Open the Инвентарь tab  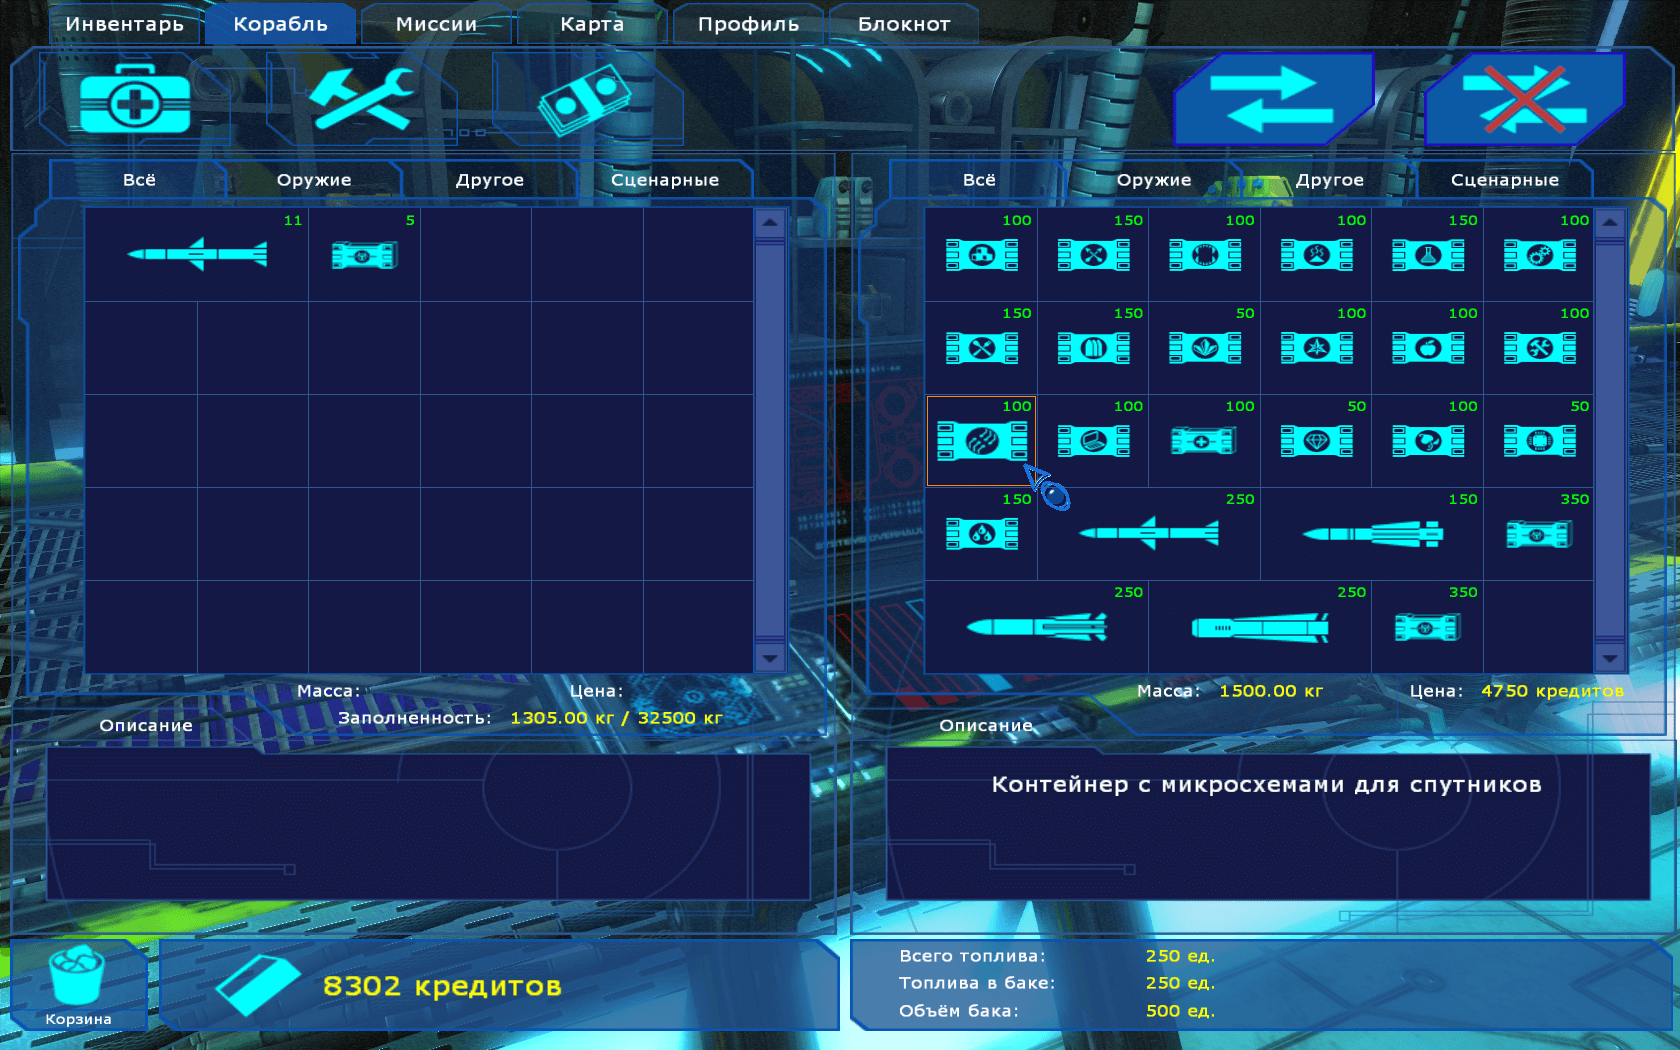pos(125,24)
